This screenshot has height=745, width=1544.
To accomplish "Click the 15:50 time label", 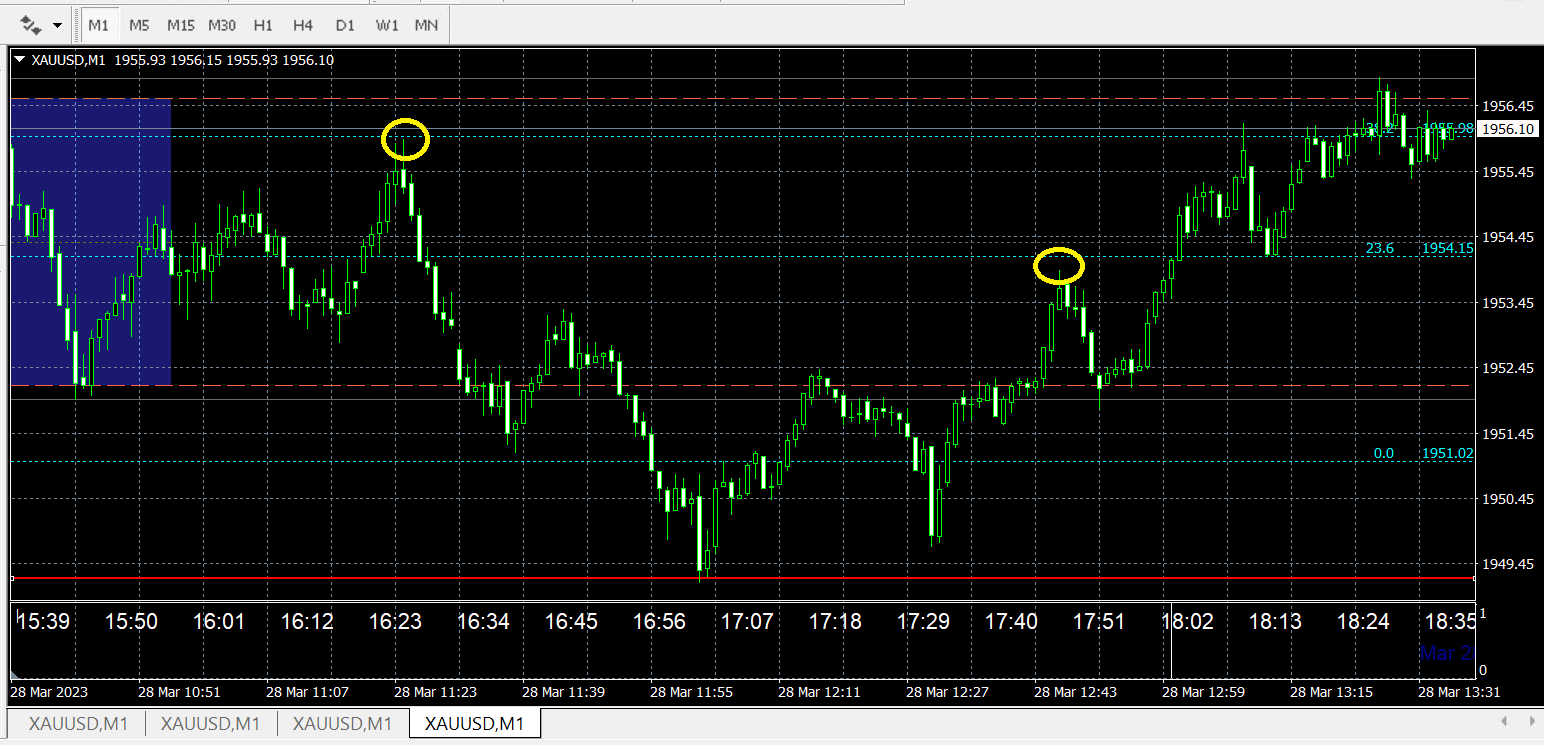I will 131,622.
